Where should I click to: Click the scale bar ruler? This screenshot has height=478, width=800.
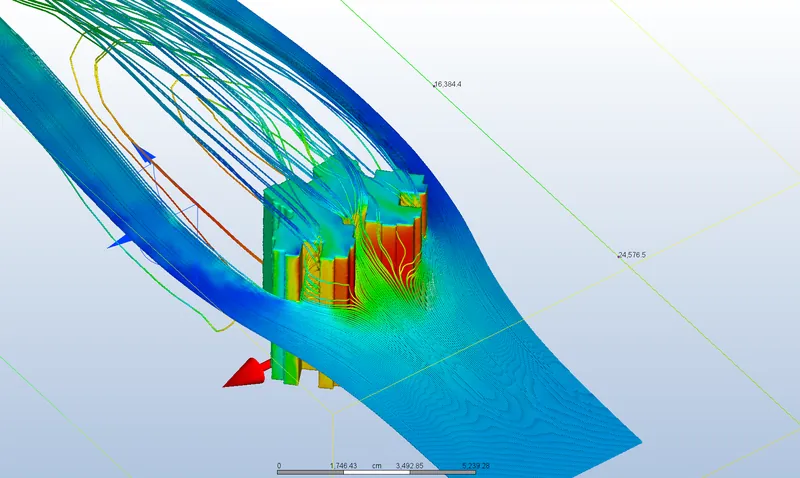(377, 472)
